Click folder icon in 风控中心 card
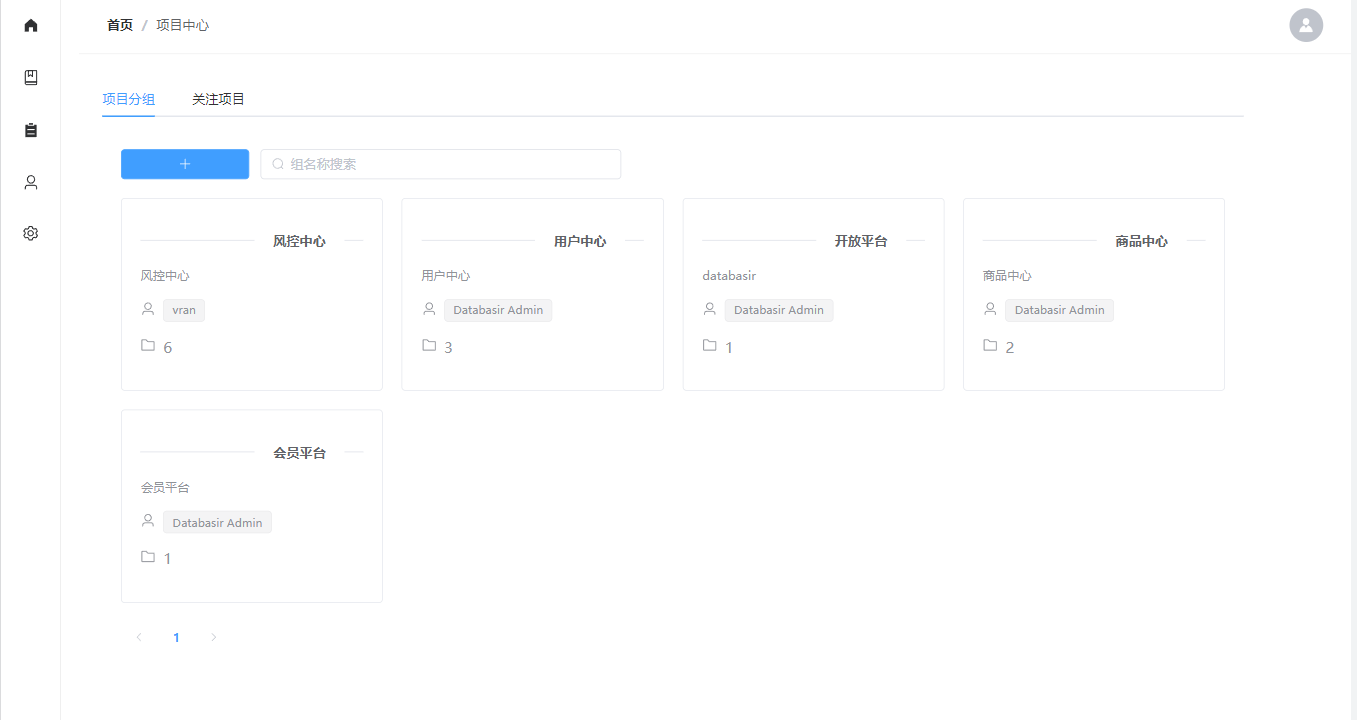The height and width of the screenshot is (720, 1357). (x=148, y=346)
